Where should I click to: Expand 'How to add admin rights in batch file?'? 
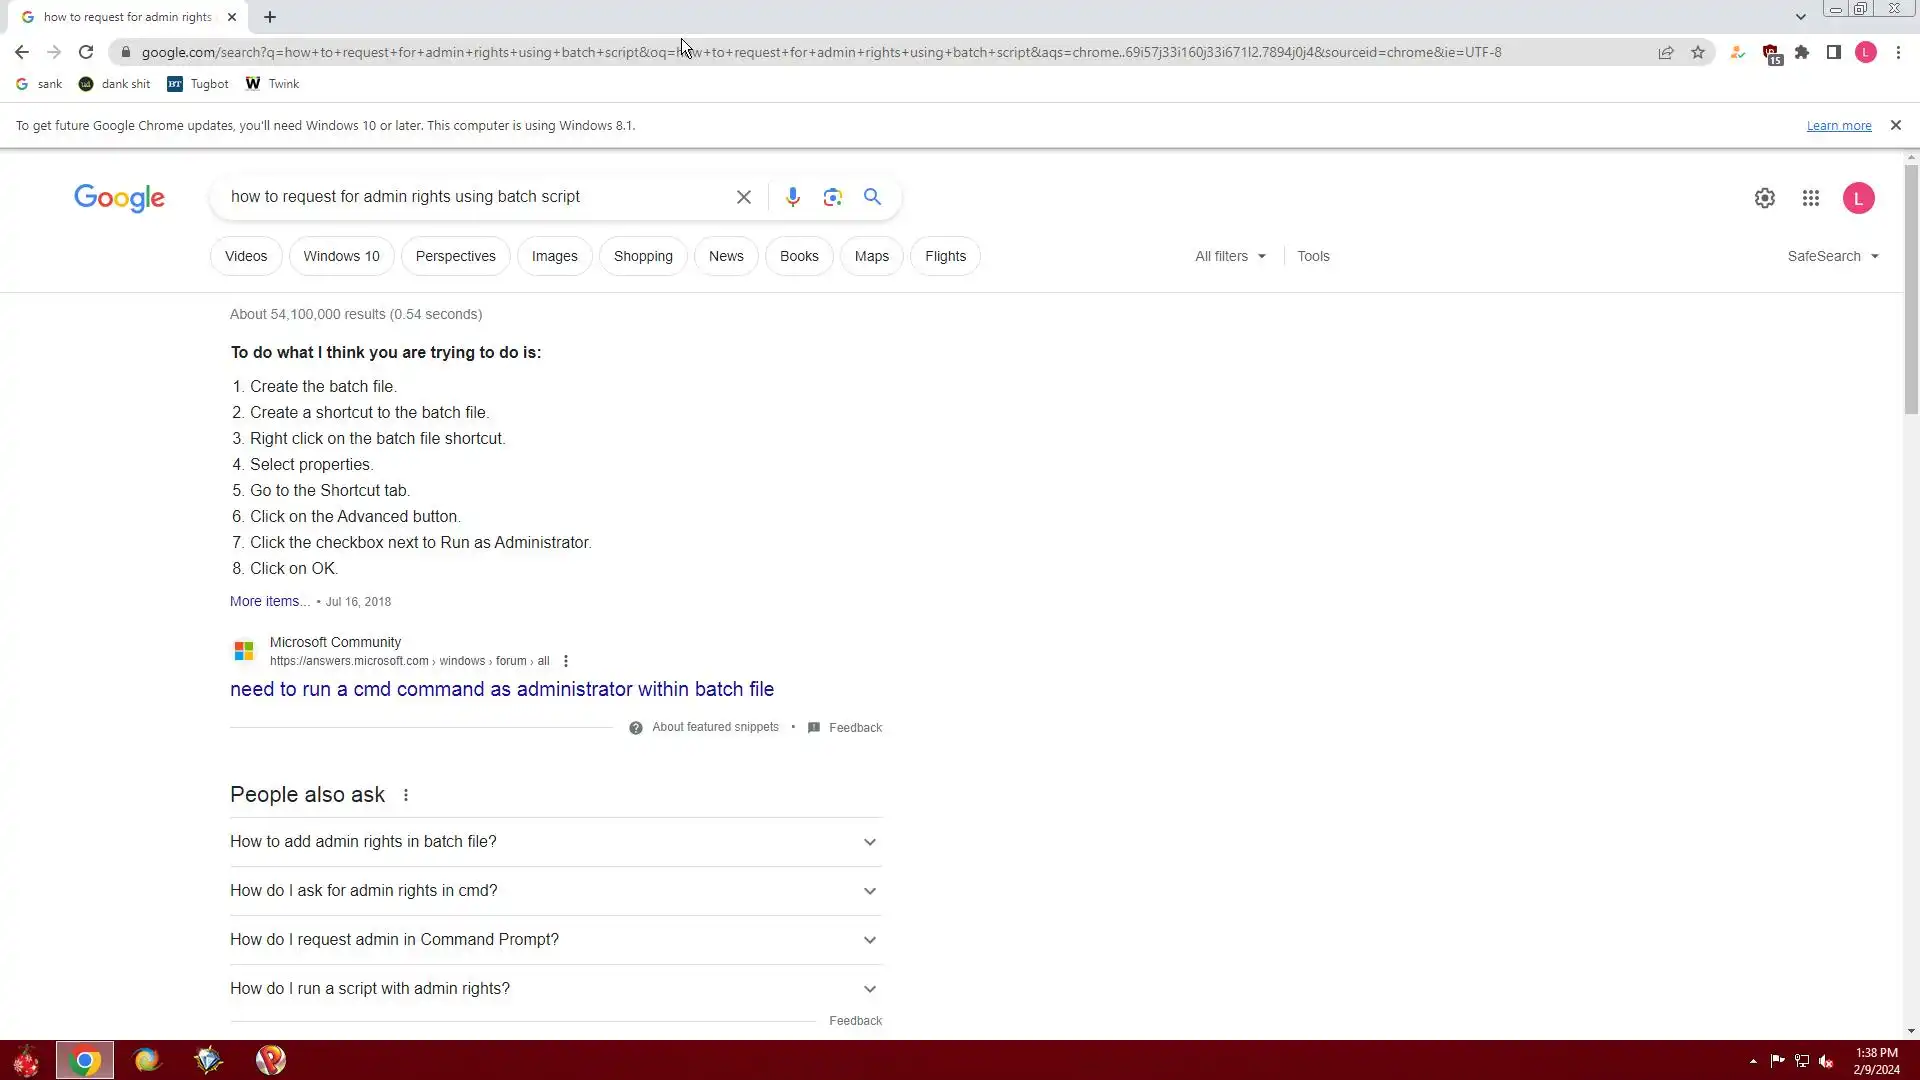click(555, 842)
